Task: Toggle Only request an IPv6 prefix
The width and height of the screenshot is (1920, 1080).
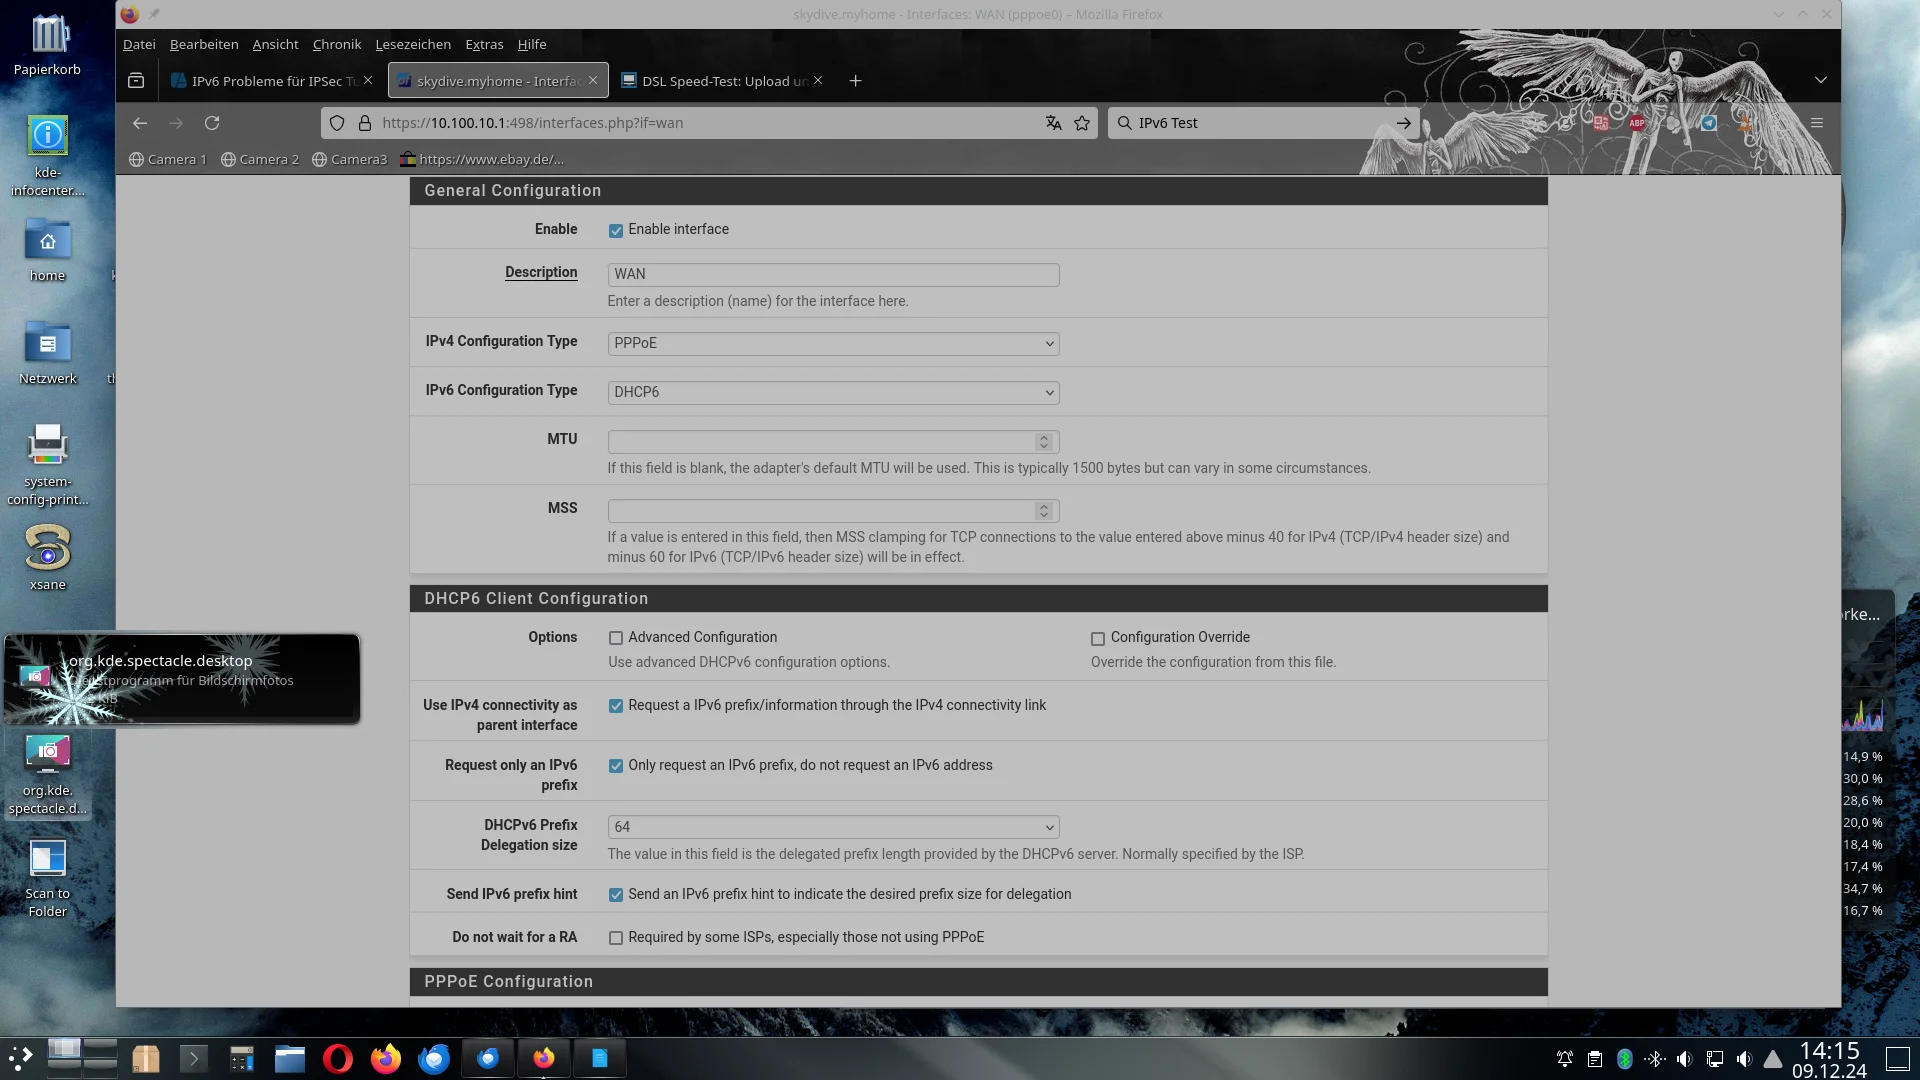Action: pyautogui.click(x=616, y=766)
